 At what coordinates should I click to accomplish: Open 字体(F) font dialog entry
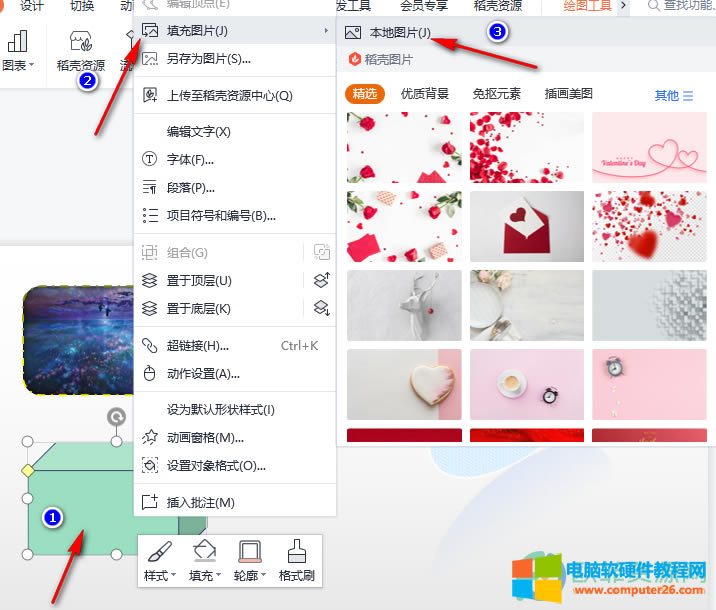pyautogui.click(x=235, y=159)
